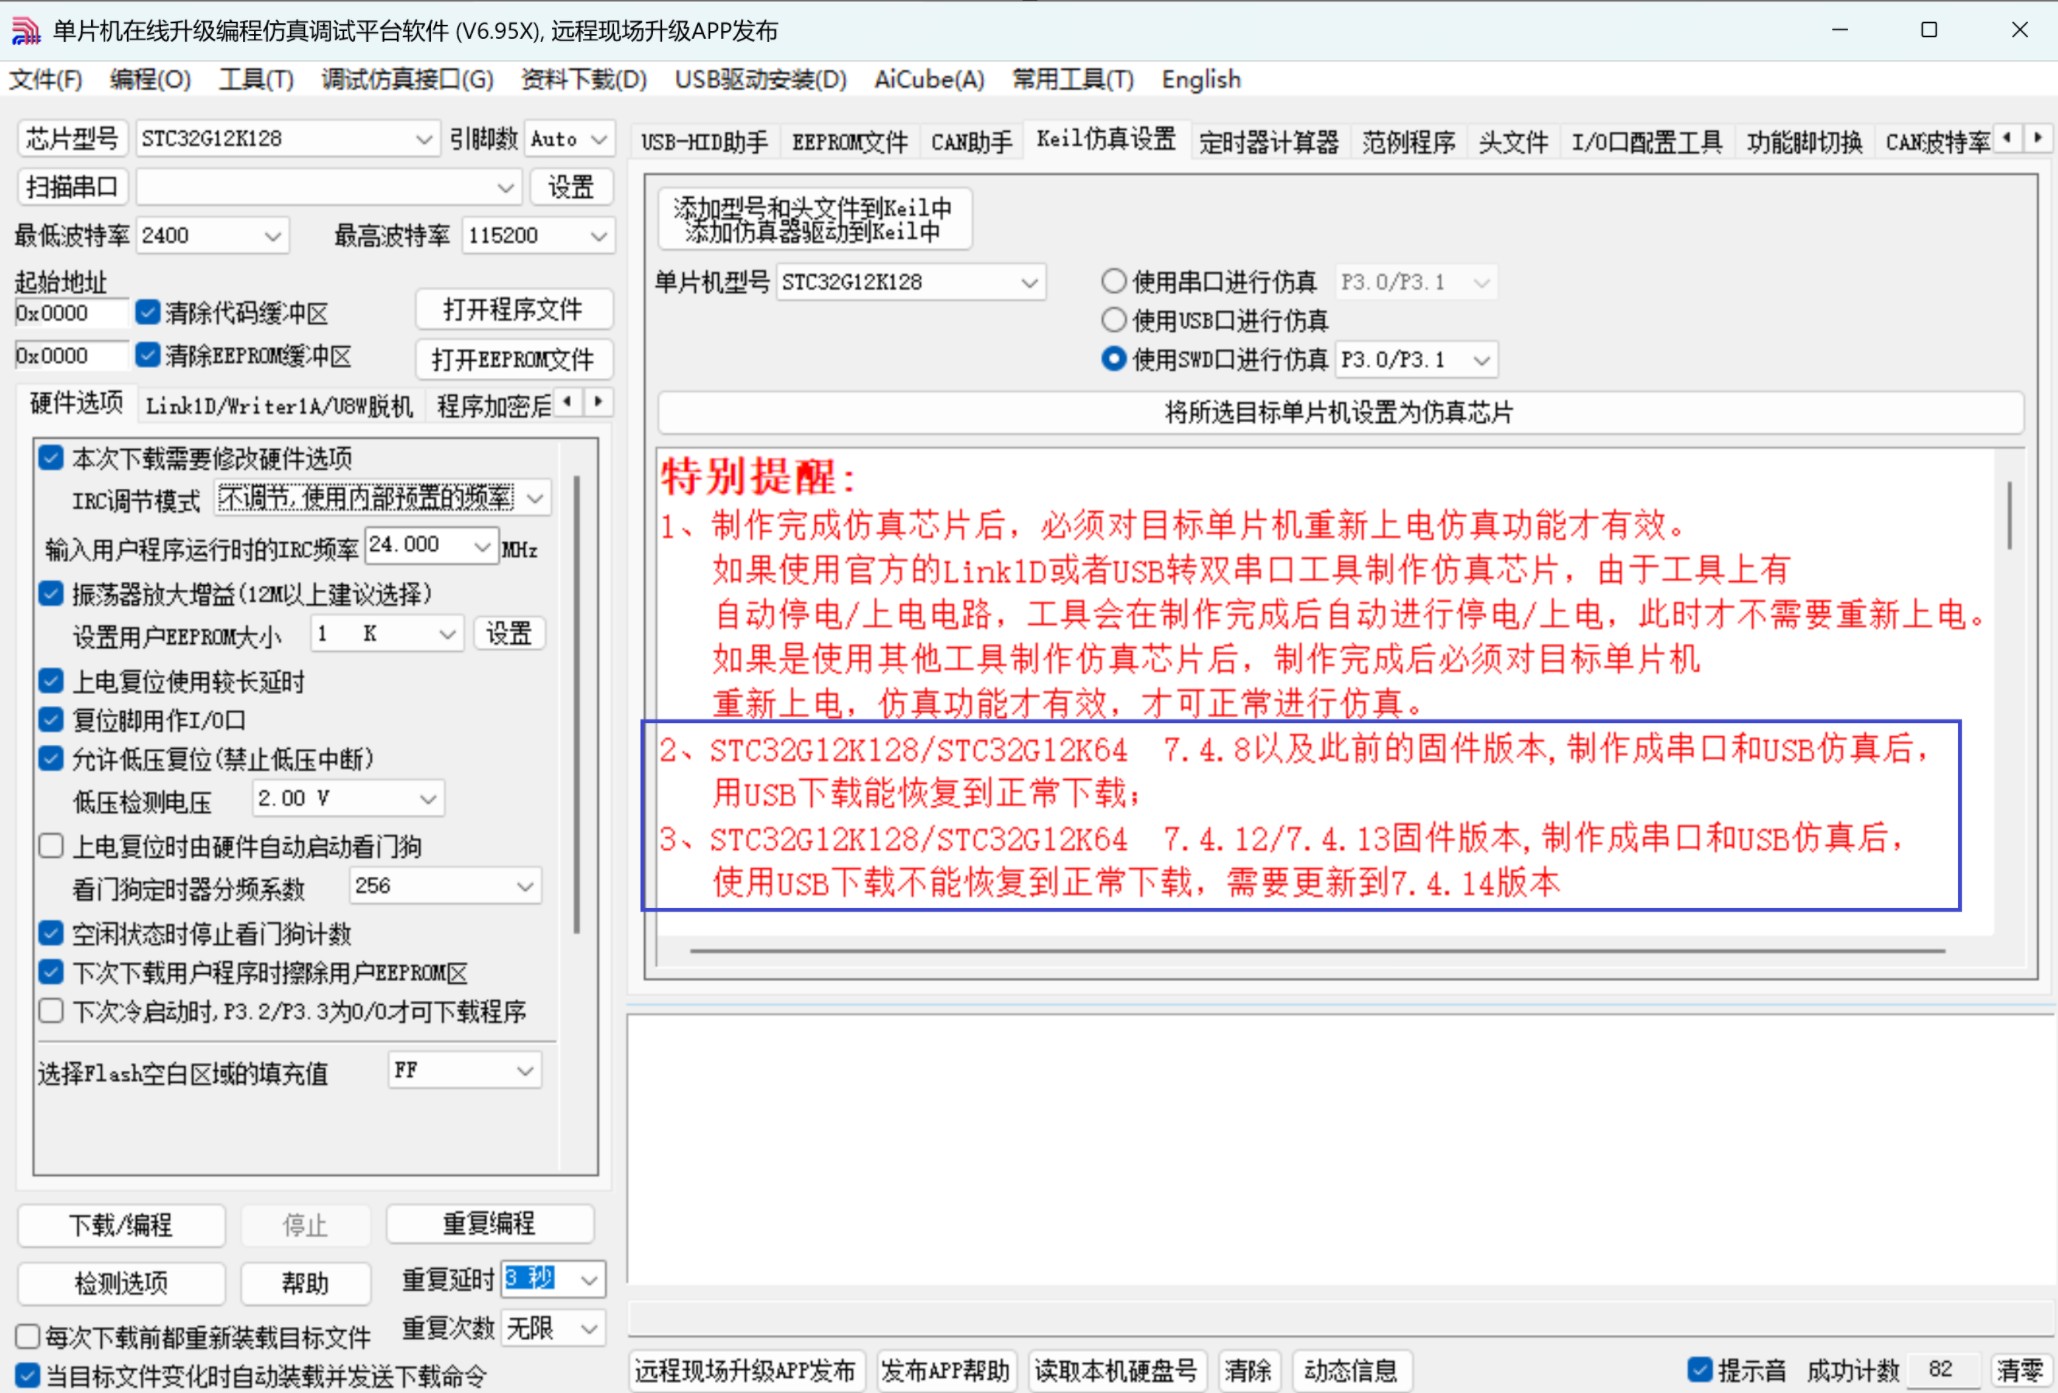Toggle 复位脚用作I/O口 checkbox
Viewport: 2058px width, 1393px height.
tap(51, 720)
